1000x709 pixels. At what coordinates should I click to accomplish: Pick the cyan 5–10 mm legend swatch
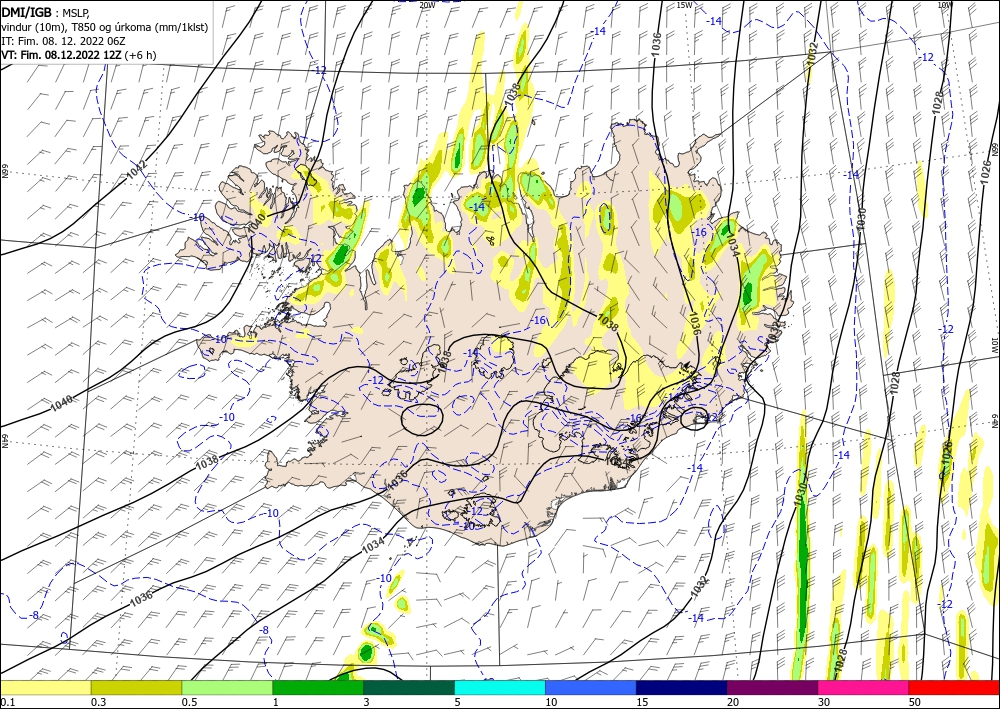[x=500, y=687]
